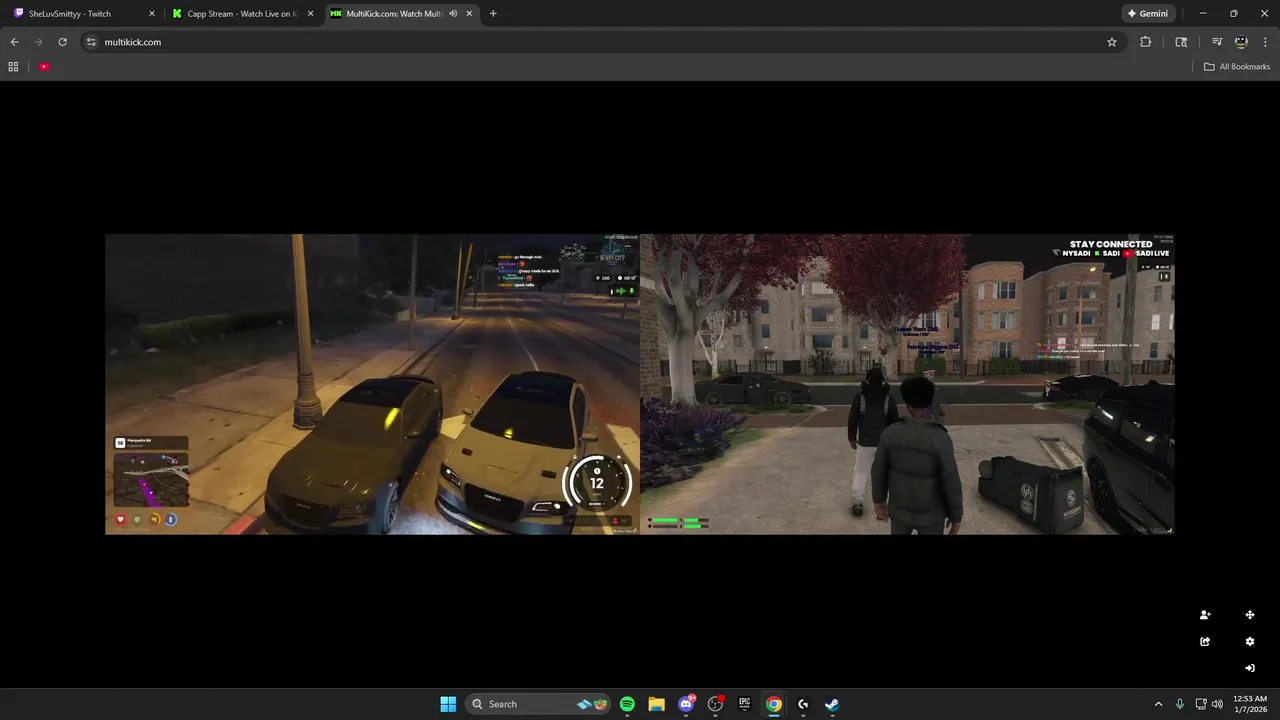1280x720 pixels.
Task: Open Logitech G HUB from taskbar
Action: 802,704
